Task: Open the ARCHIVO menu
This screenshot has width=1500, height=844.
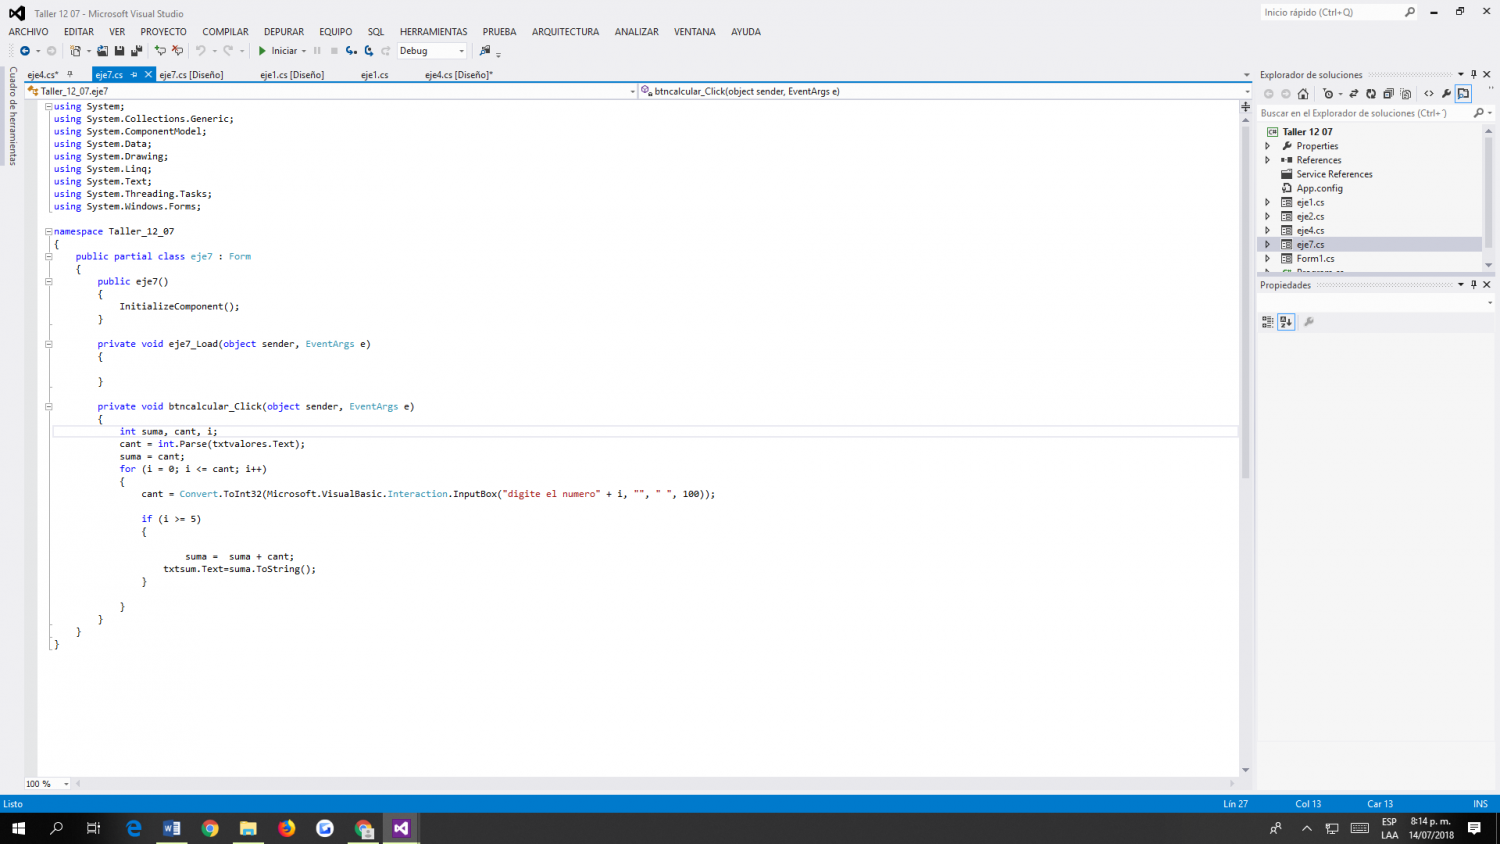Action: pyautogui.click(x=28, y=32)
